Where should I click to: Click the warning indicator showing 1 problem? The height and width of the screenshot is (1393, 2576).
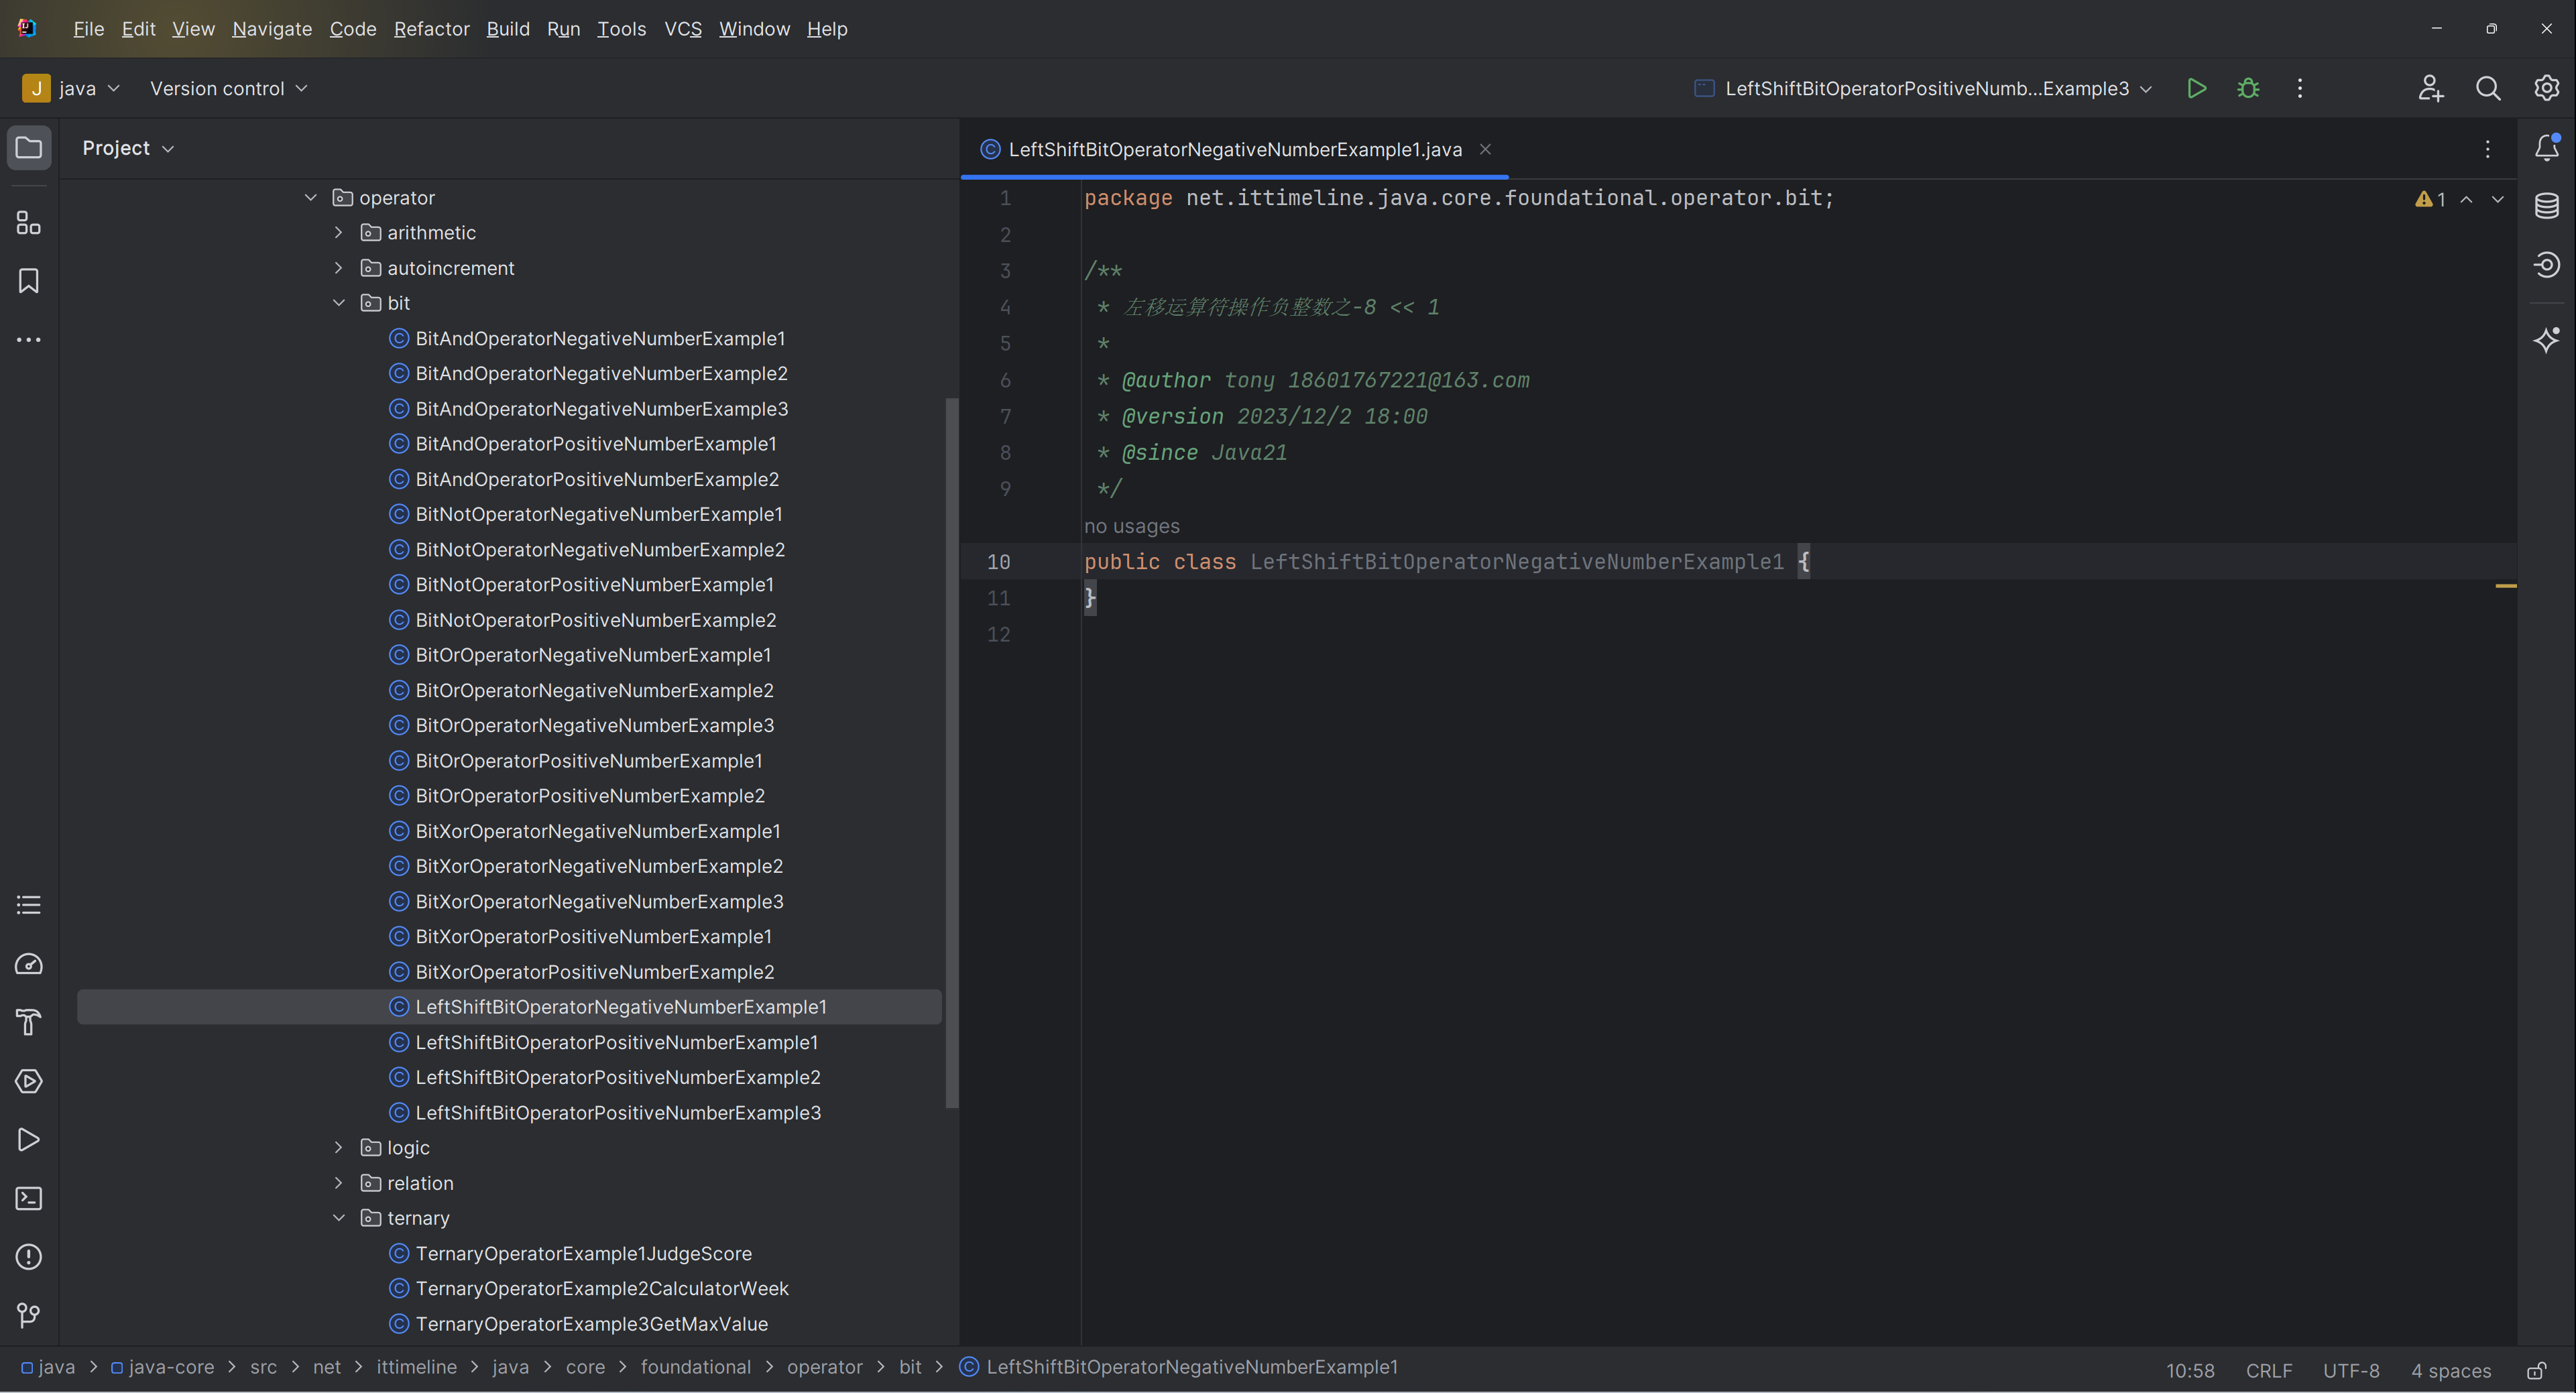pos(2430,199)
